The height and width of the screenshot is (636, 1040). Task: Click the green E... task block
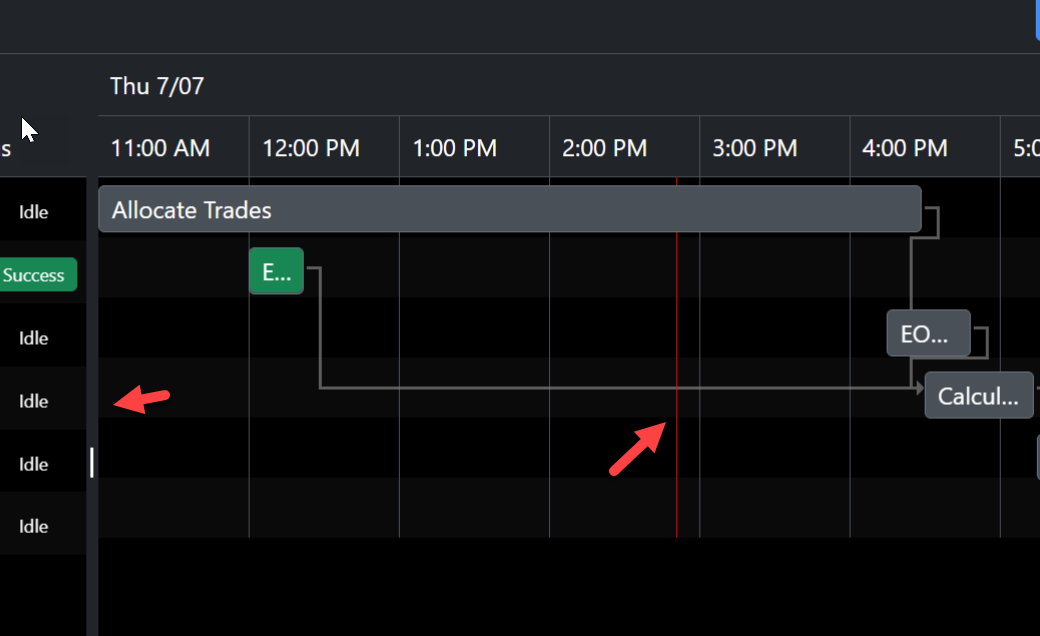(x=277, y=271)
